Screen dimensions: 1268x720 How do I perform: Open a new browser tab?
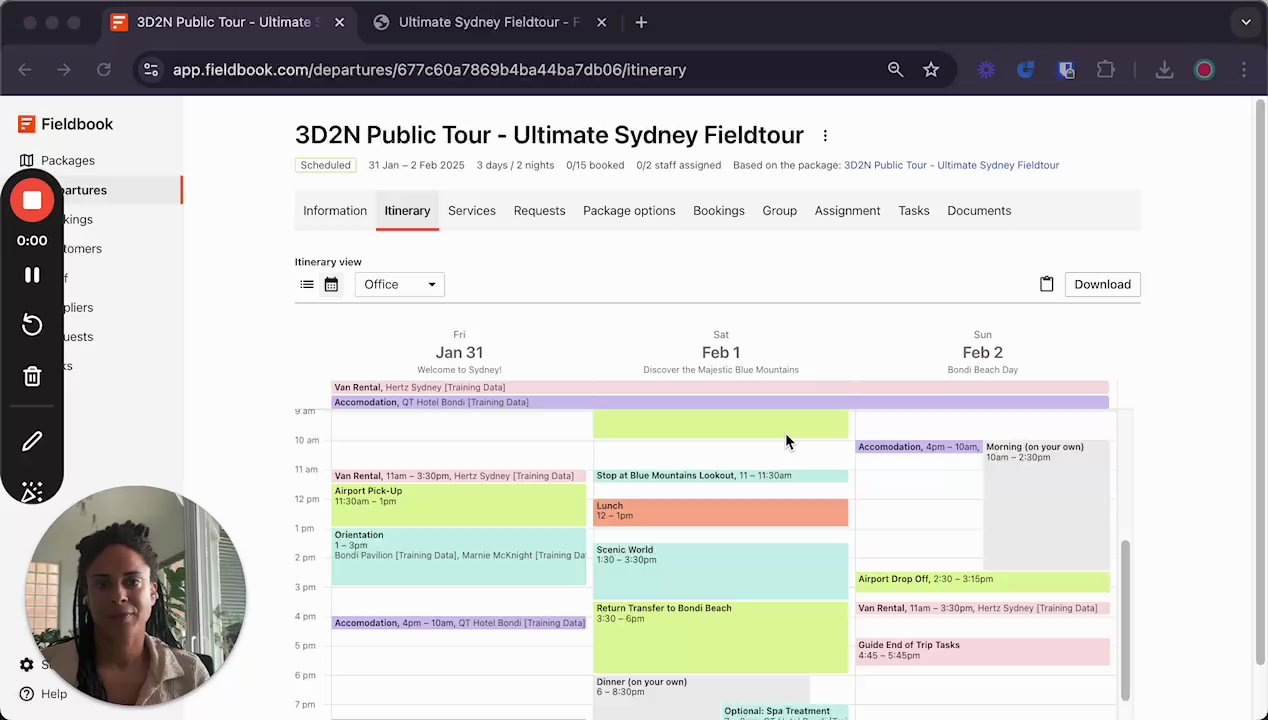tap(641, 22)
